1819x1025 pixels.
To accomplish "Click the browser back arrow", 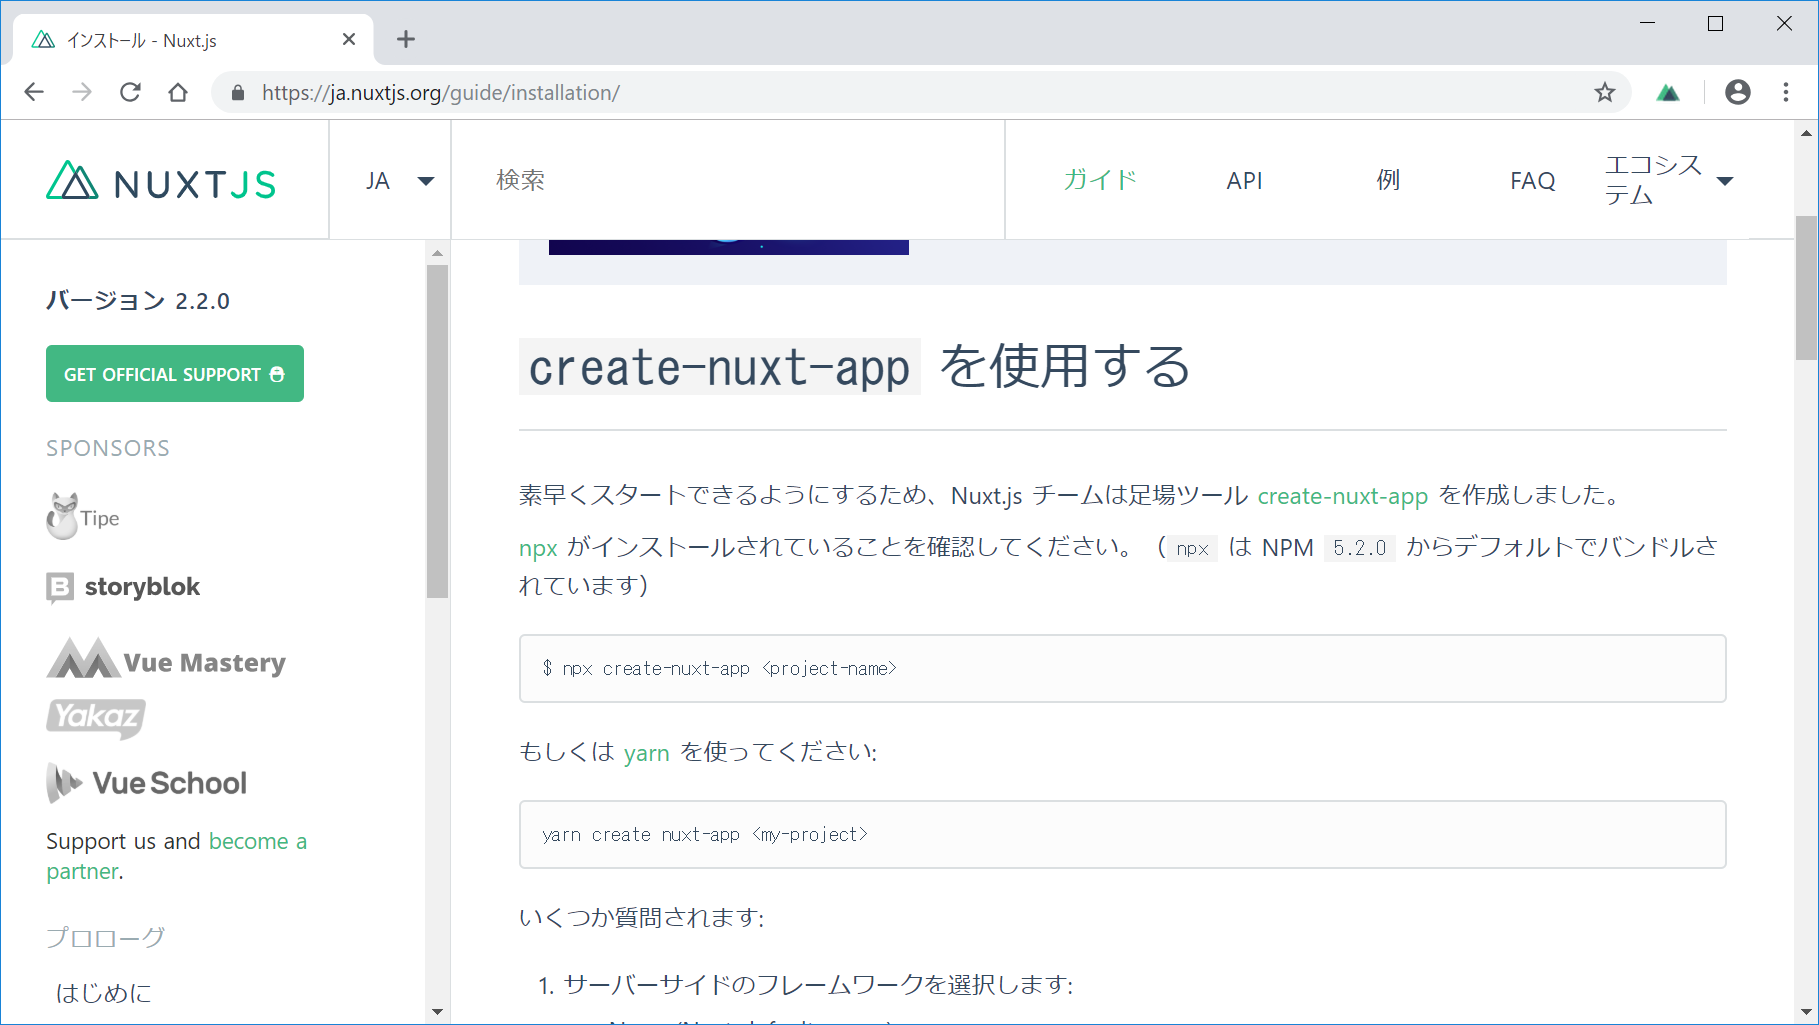I will pyautogui.click(x=34, y=92).
